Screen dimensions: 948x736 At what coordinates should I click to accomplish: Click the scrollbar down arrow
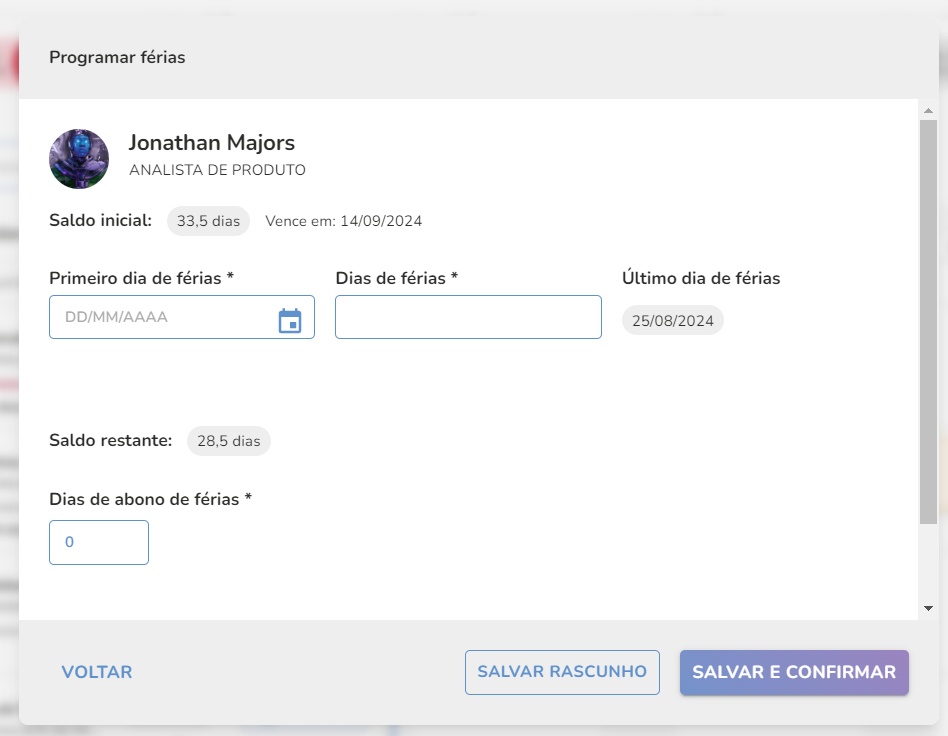pos(929,608)
